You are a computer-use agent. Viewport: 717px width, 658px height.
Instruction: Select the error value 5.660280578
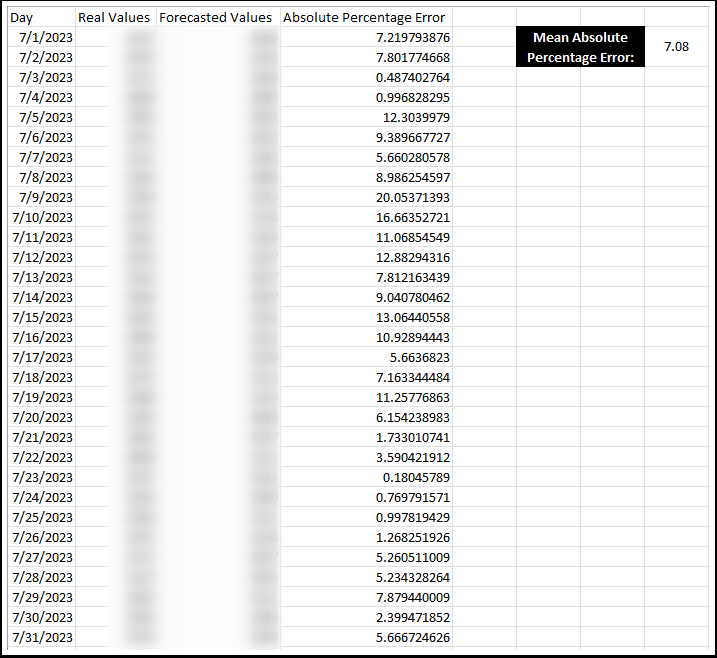coord(366,157)
